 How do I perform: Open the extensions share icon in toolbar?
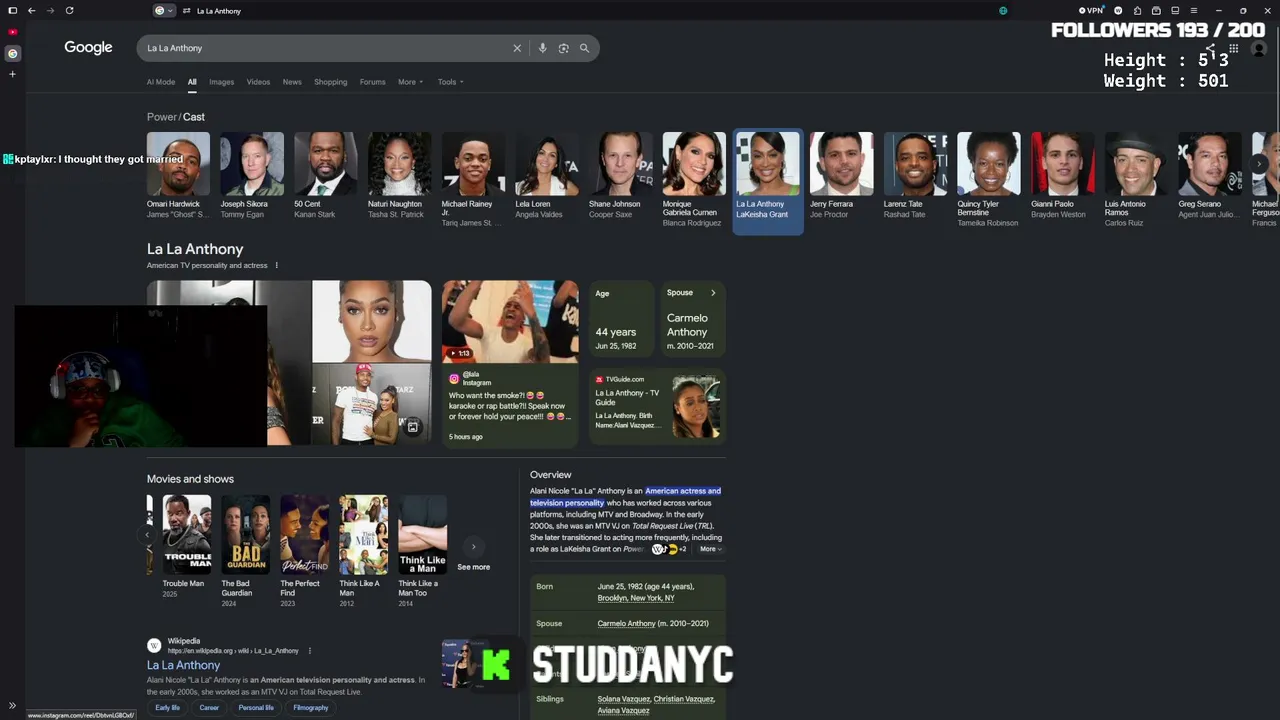coord(1137,11)
